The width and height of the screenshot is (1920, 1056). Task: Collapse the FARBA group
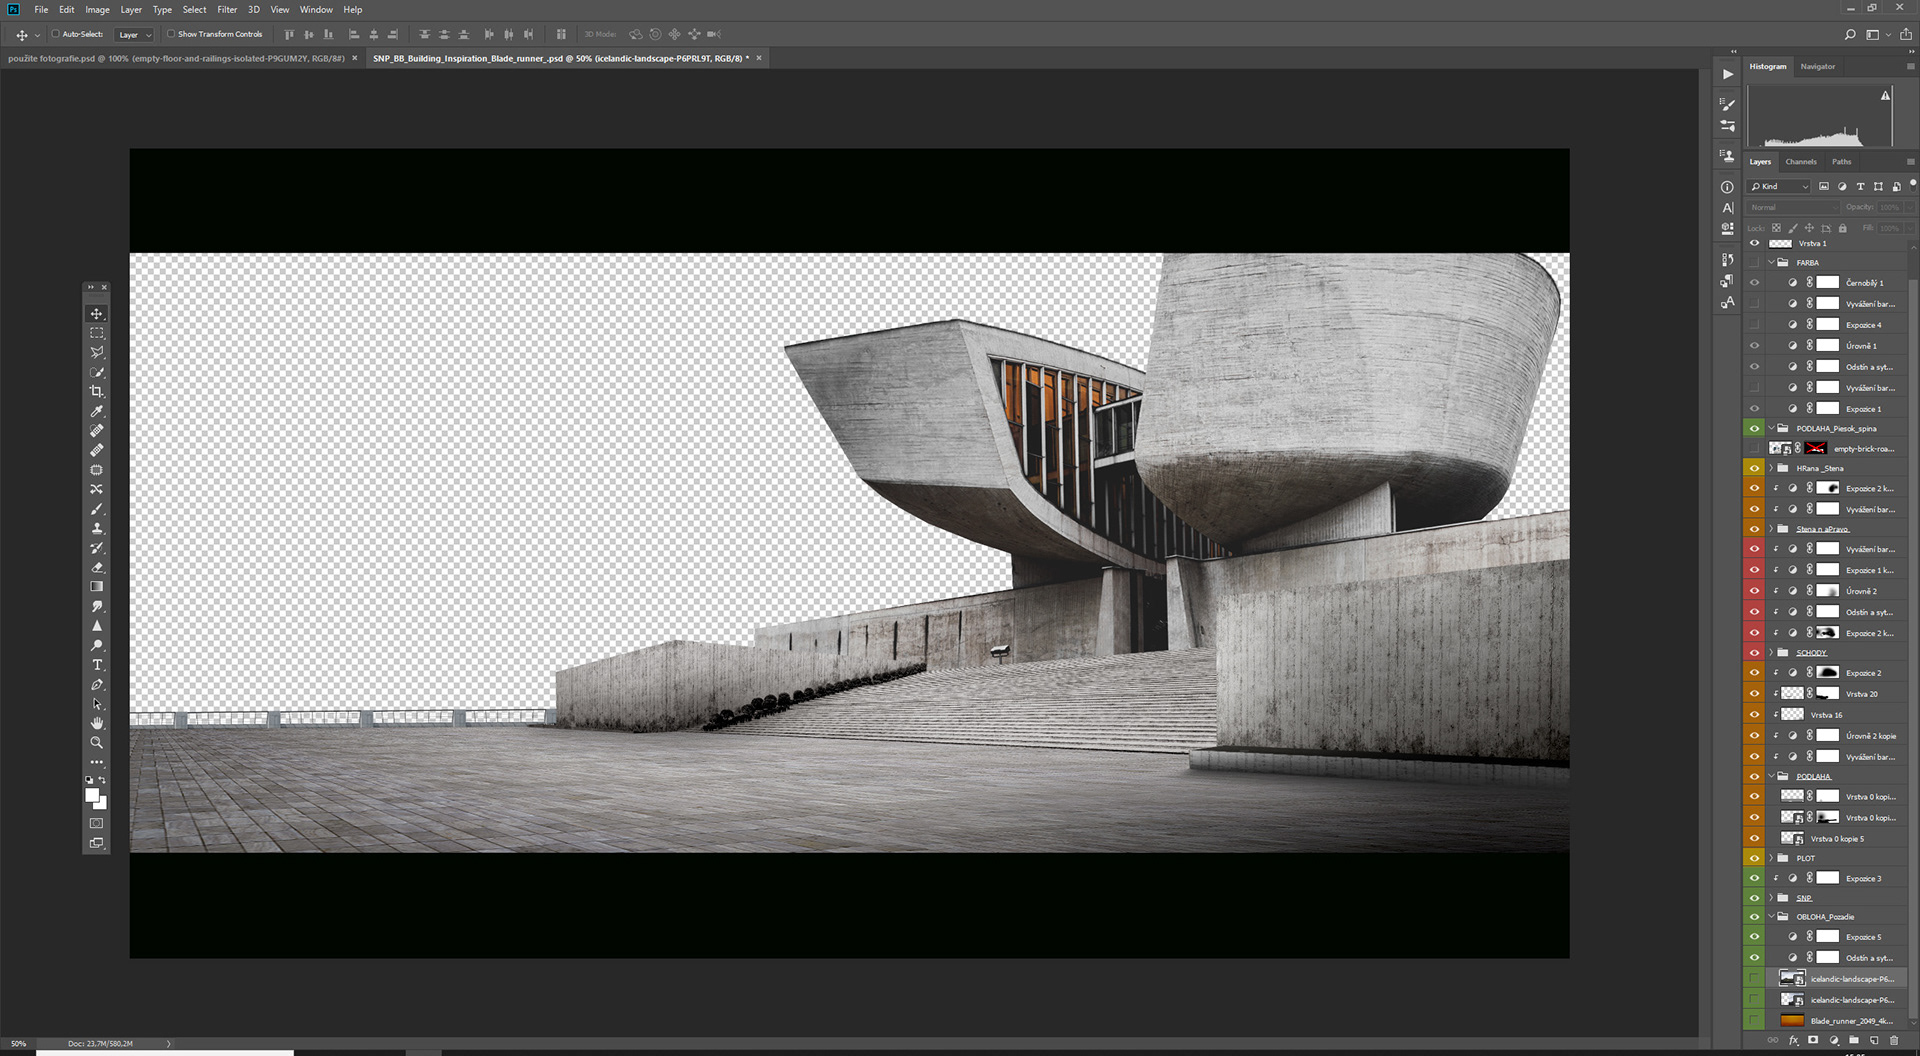(1771, 263)
